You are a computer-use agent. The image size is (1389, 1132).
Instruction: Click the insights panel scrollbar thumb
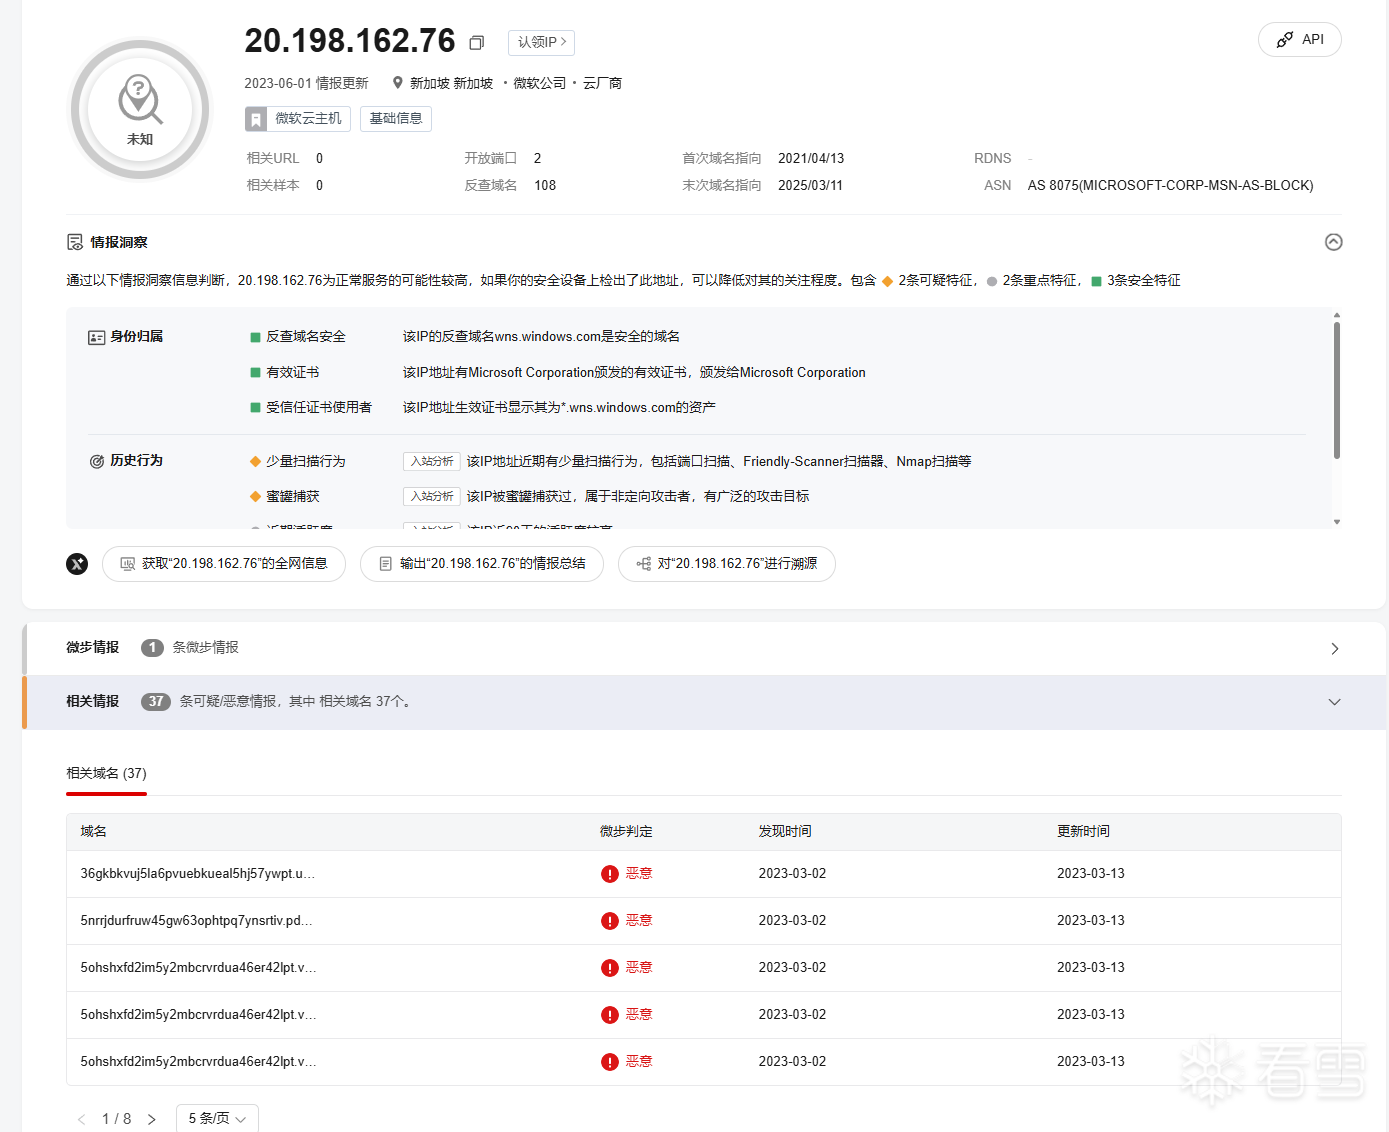[1337, 391]
